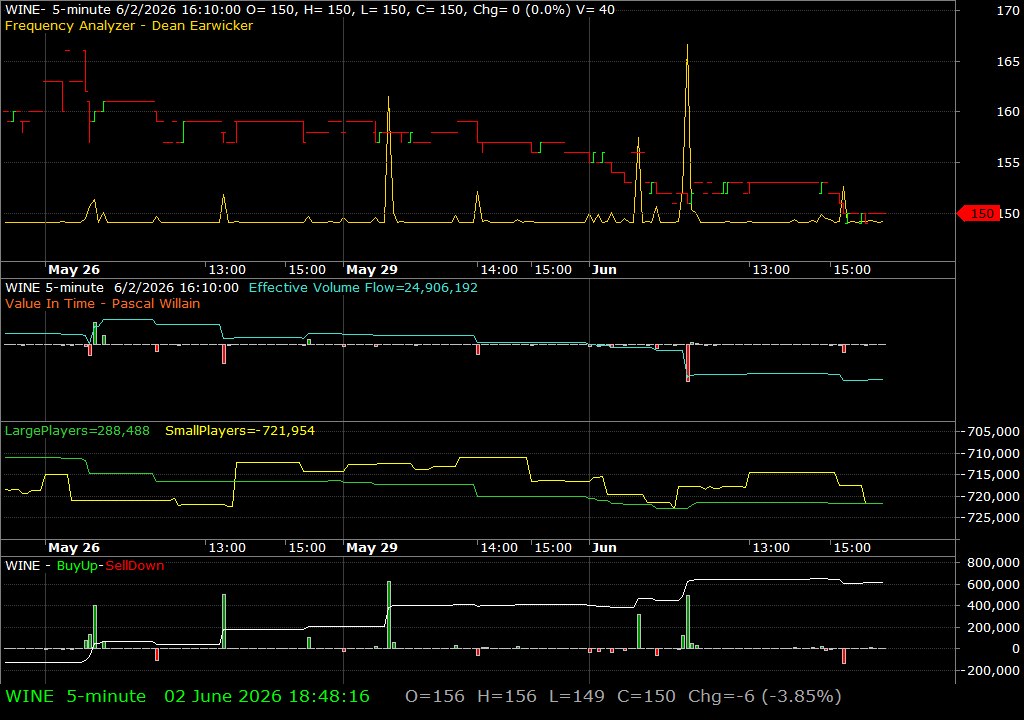Click the red 150 last-price marker
The height and width of the screenshot is (720, 1024).
pos(978,214)
